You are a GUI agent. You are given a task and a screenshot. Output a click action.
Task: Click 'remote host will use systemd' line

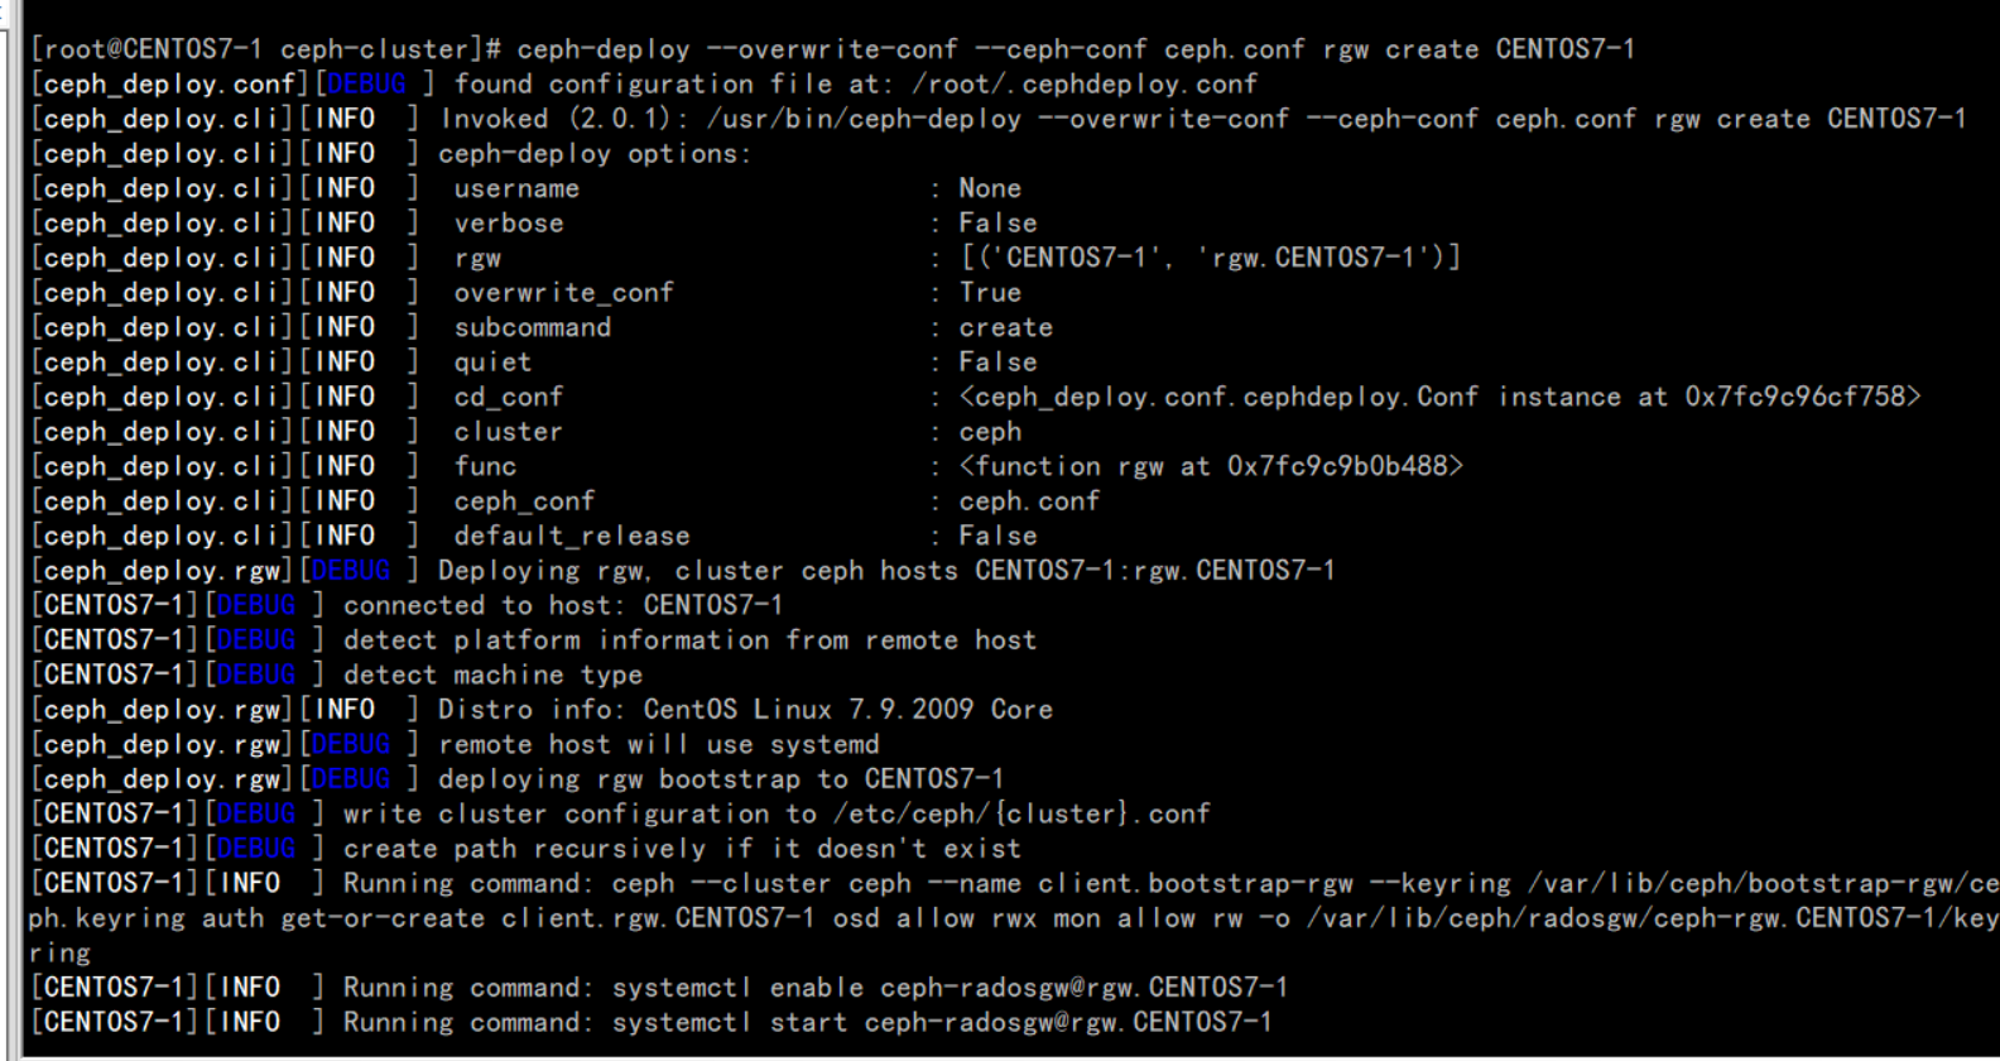pos(659,745)
